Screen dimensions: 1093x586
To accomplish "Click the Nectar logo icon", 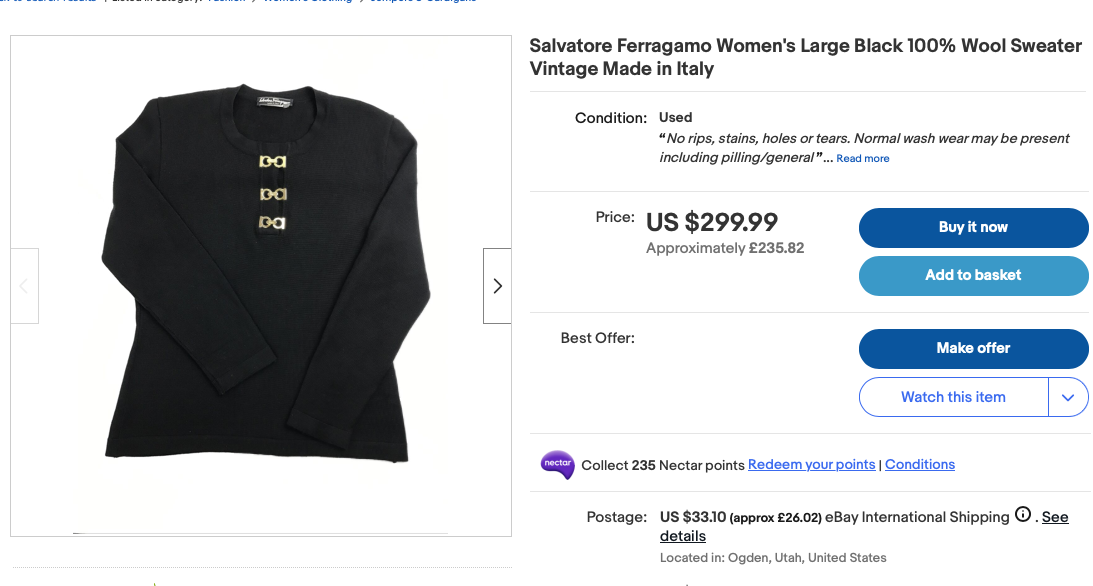I will (557, 465).
